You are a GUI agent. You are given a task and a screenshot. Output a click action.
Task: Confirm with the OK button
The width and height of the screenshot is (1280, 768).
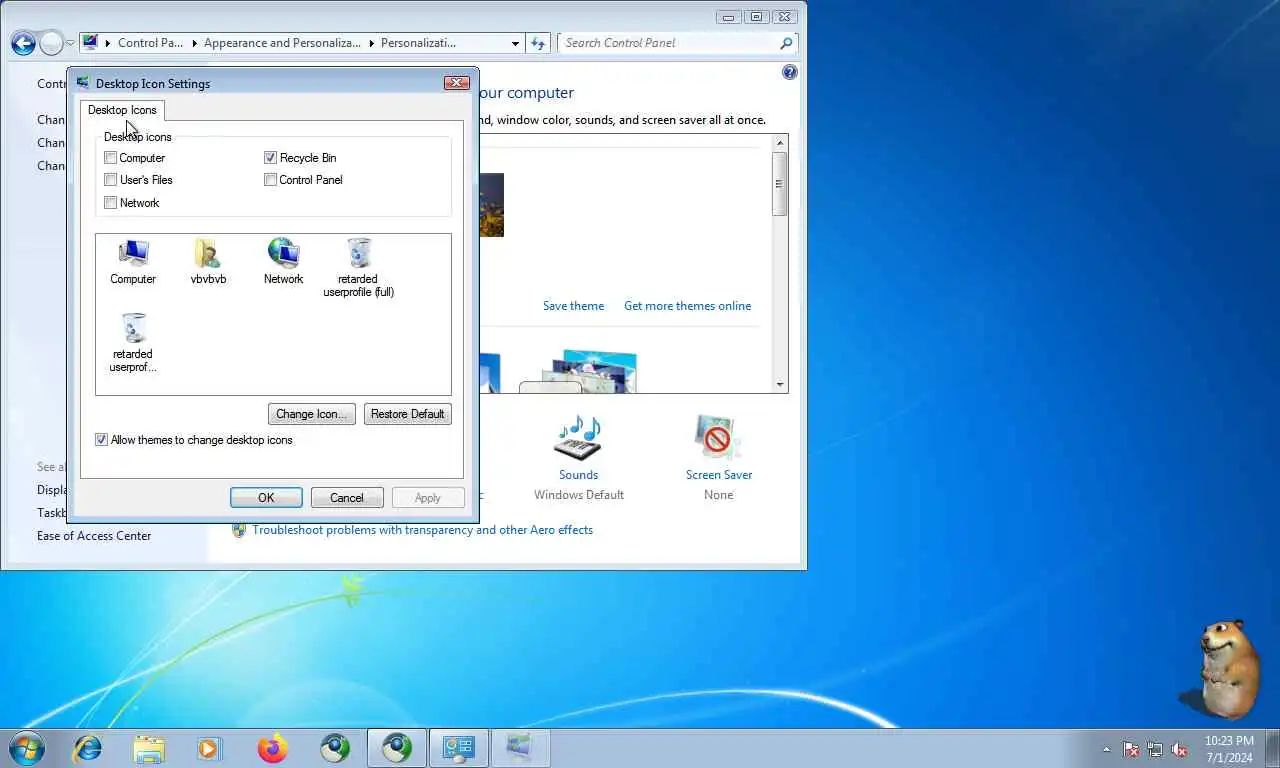pyautogui.click(x=266, y=498)
